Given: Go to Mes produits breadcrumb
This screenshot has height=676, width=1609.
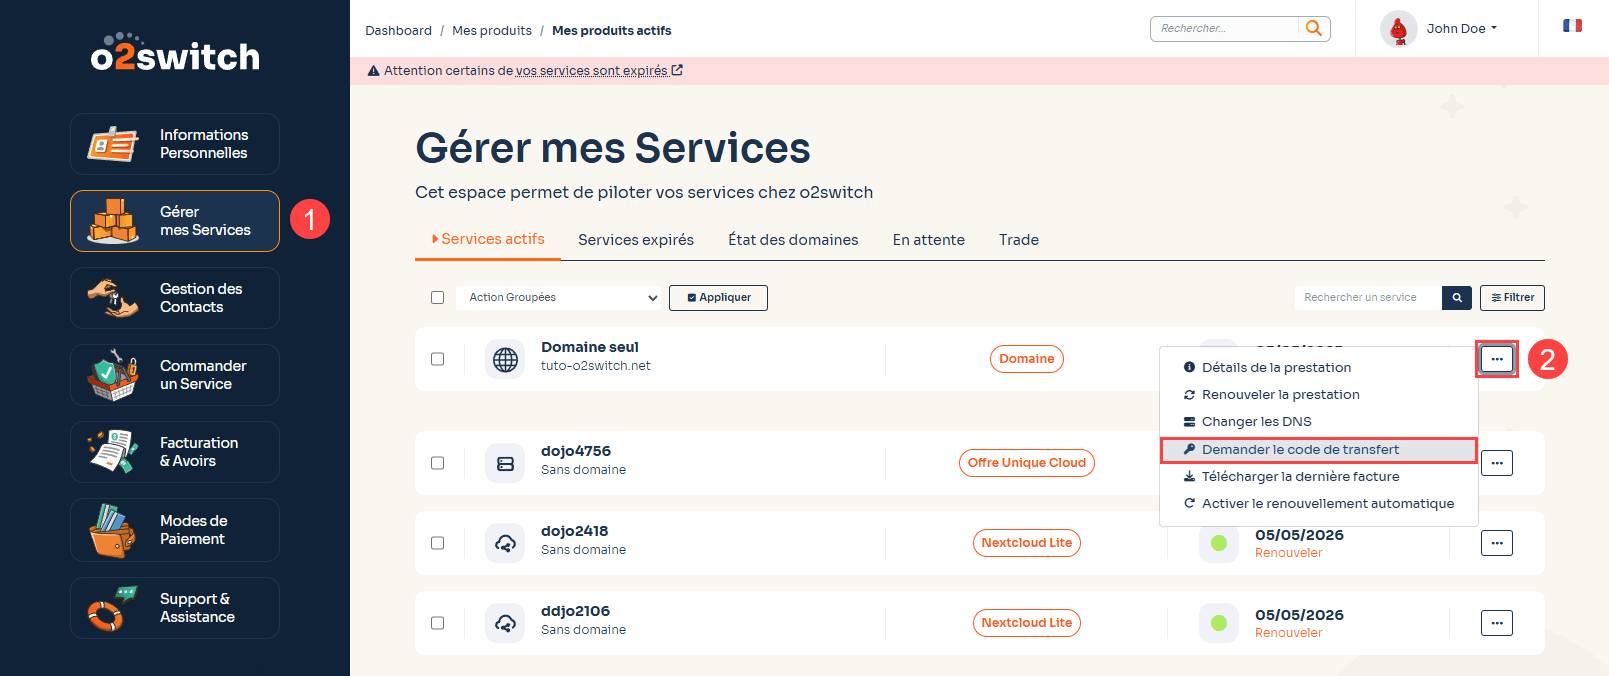Looking at the screenshot, I should [492, 30].
